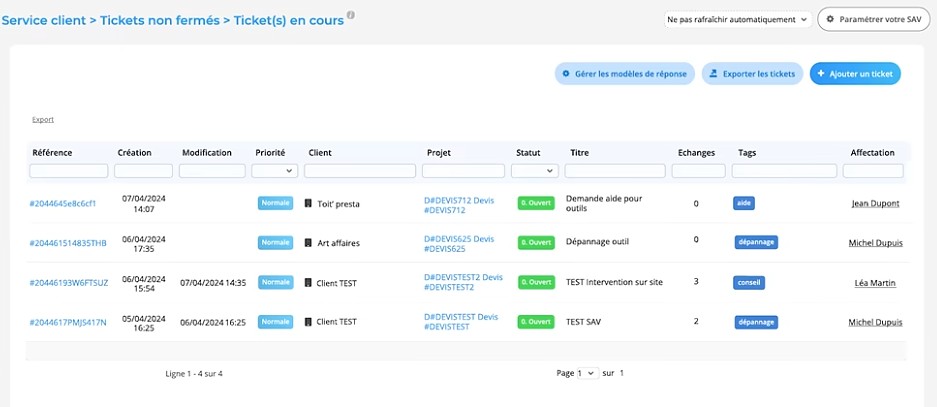Open project link D#DEVISTEST Devis #DEVISTEST
937x407 pixels.
[461, 322]
